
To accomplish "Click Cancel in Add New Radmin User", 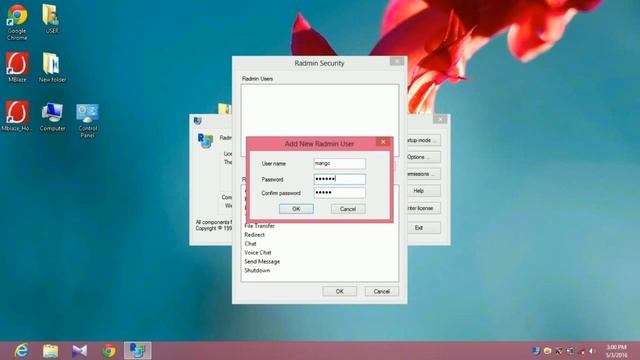I will (x=348, y=209).
